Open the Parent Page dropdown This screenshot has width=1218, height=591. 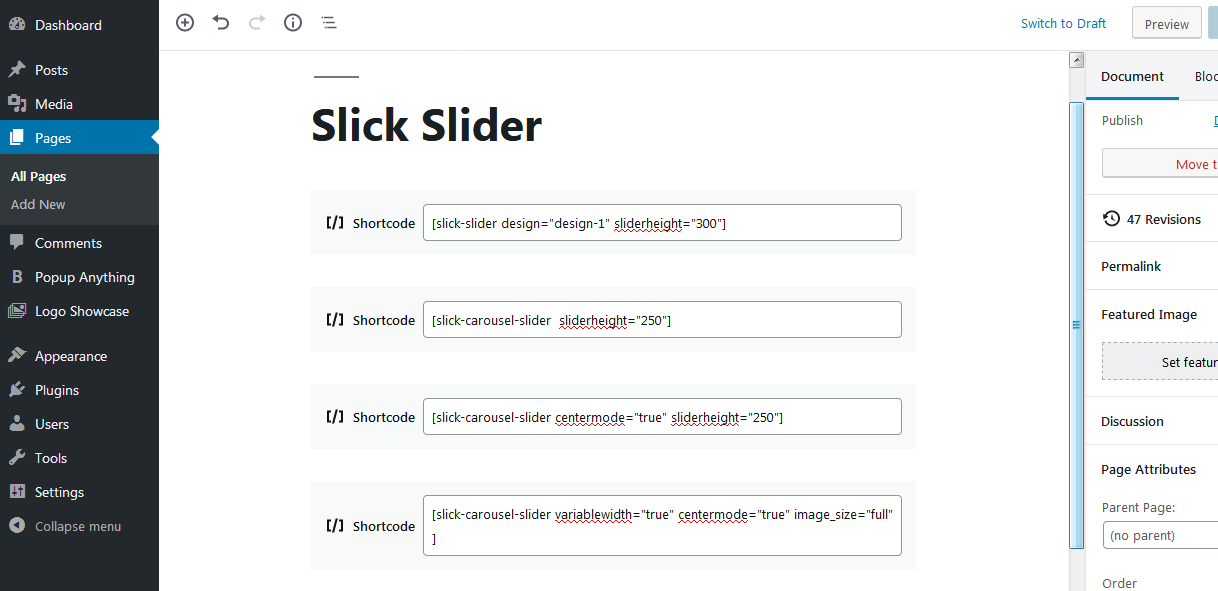point(1160,535)
